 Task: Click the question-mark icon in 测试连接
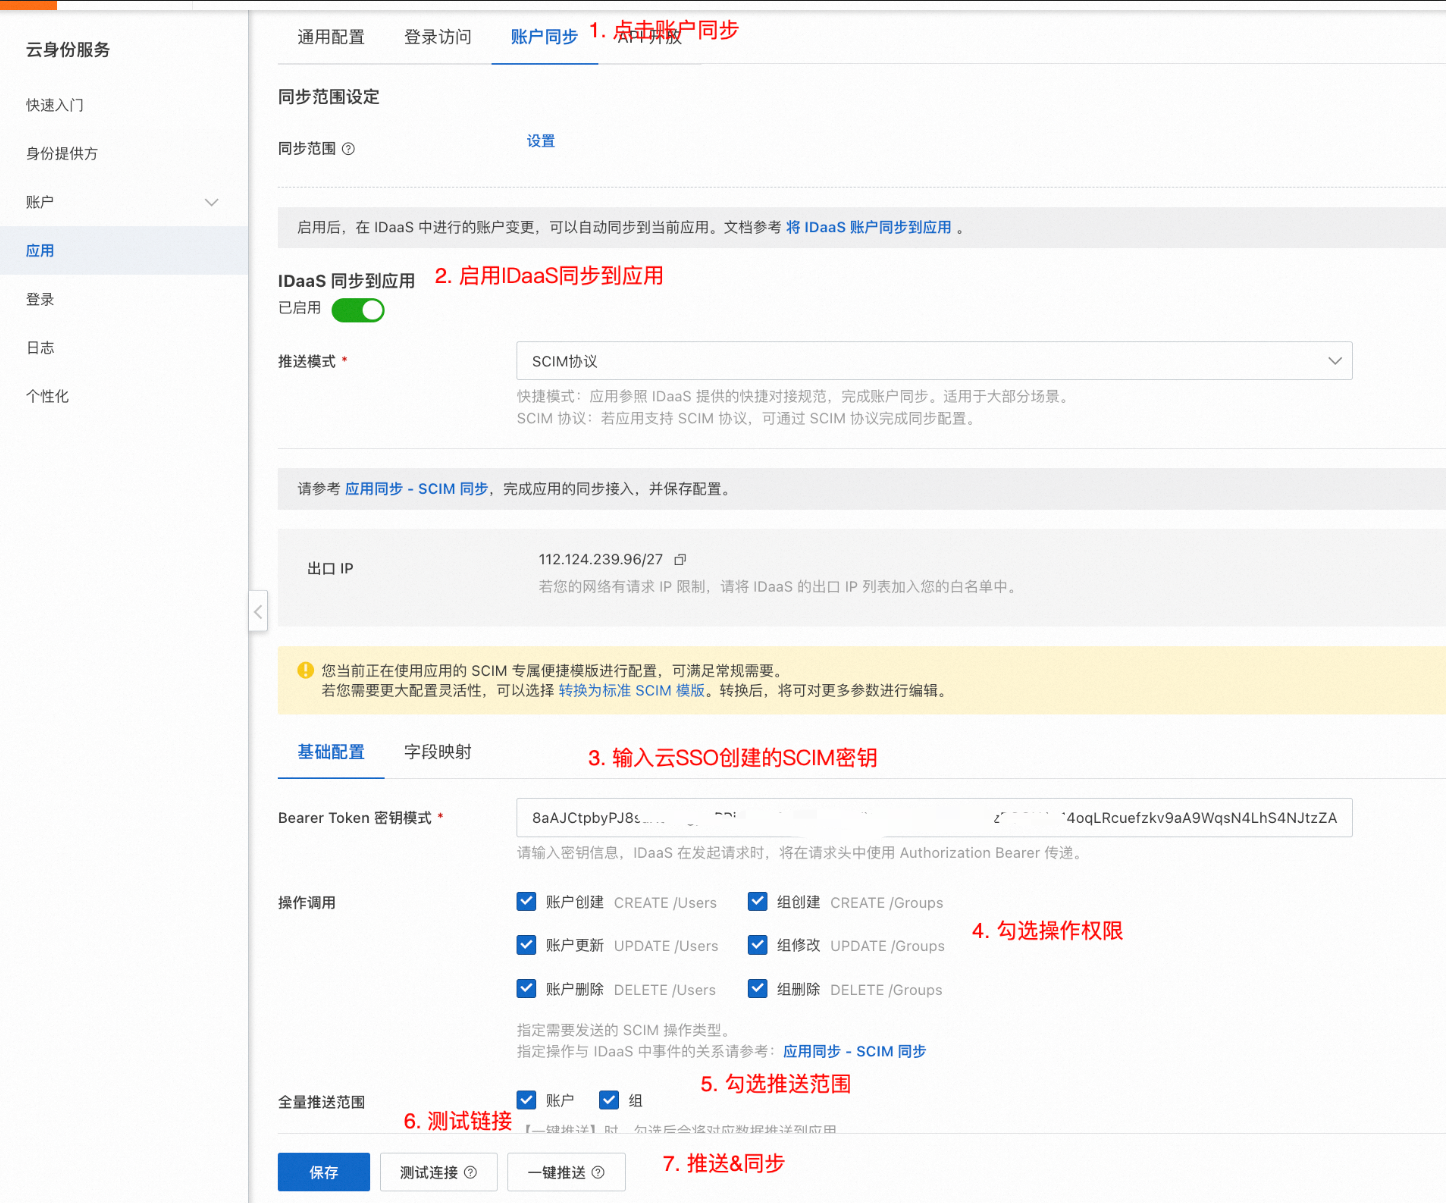[470, 1172]
